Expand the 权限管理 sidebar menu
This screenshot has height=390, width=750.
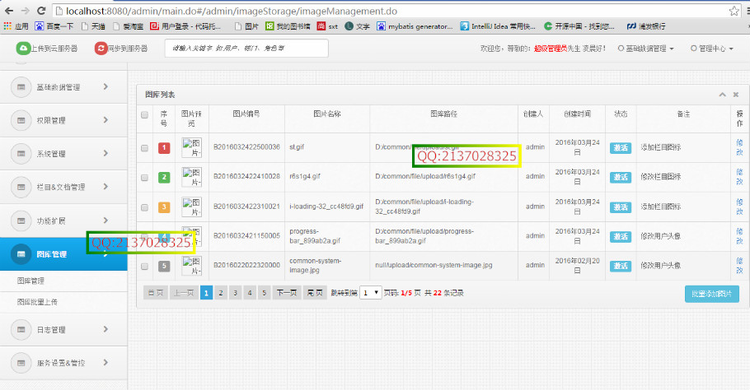coord(64,120)
